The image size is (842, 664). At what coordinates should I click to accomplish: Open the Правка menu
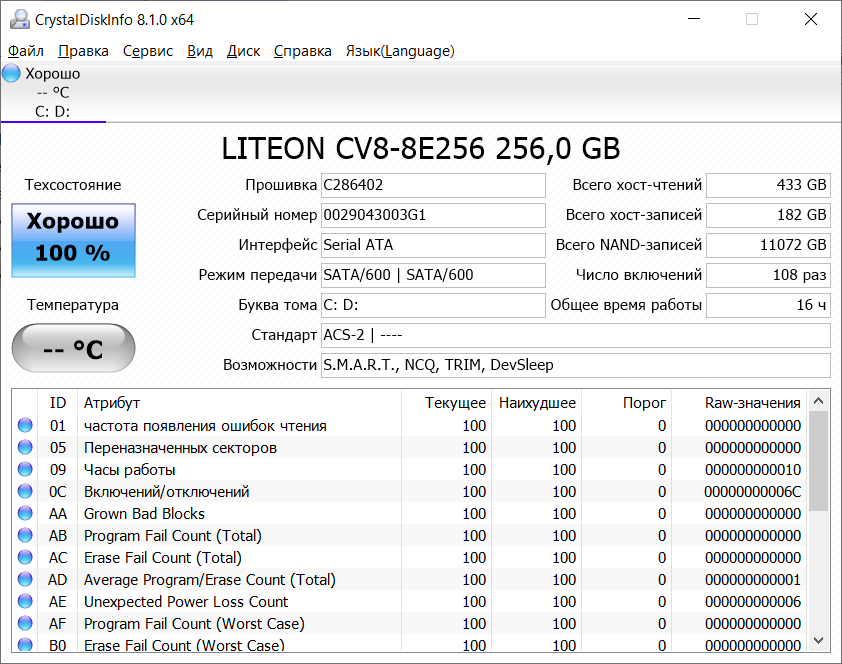(83, 51)
